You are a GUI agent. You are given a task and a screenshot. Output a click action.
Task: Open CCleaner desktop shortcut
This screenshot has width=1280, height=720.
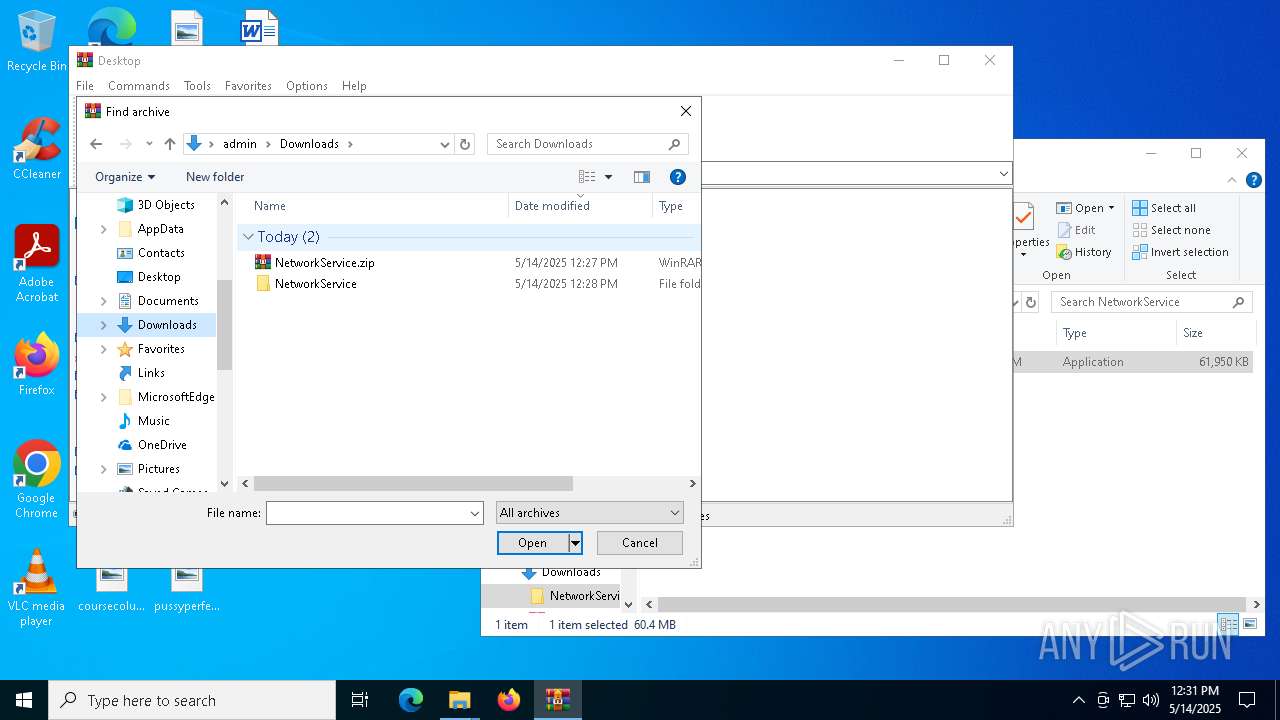click(x=37, y=148)
